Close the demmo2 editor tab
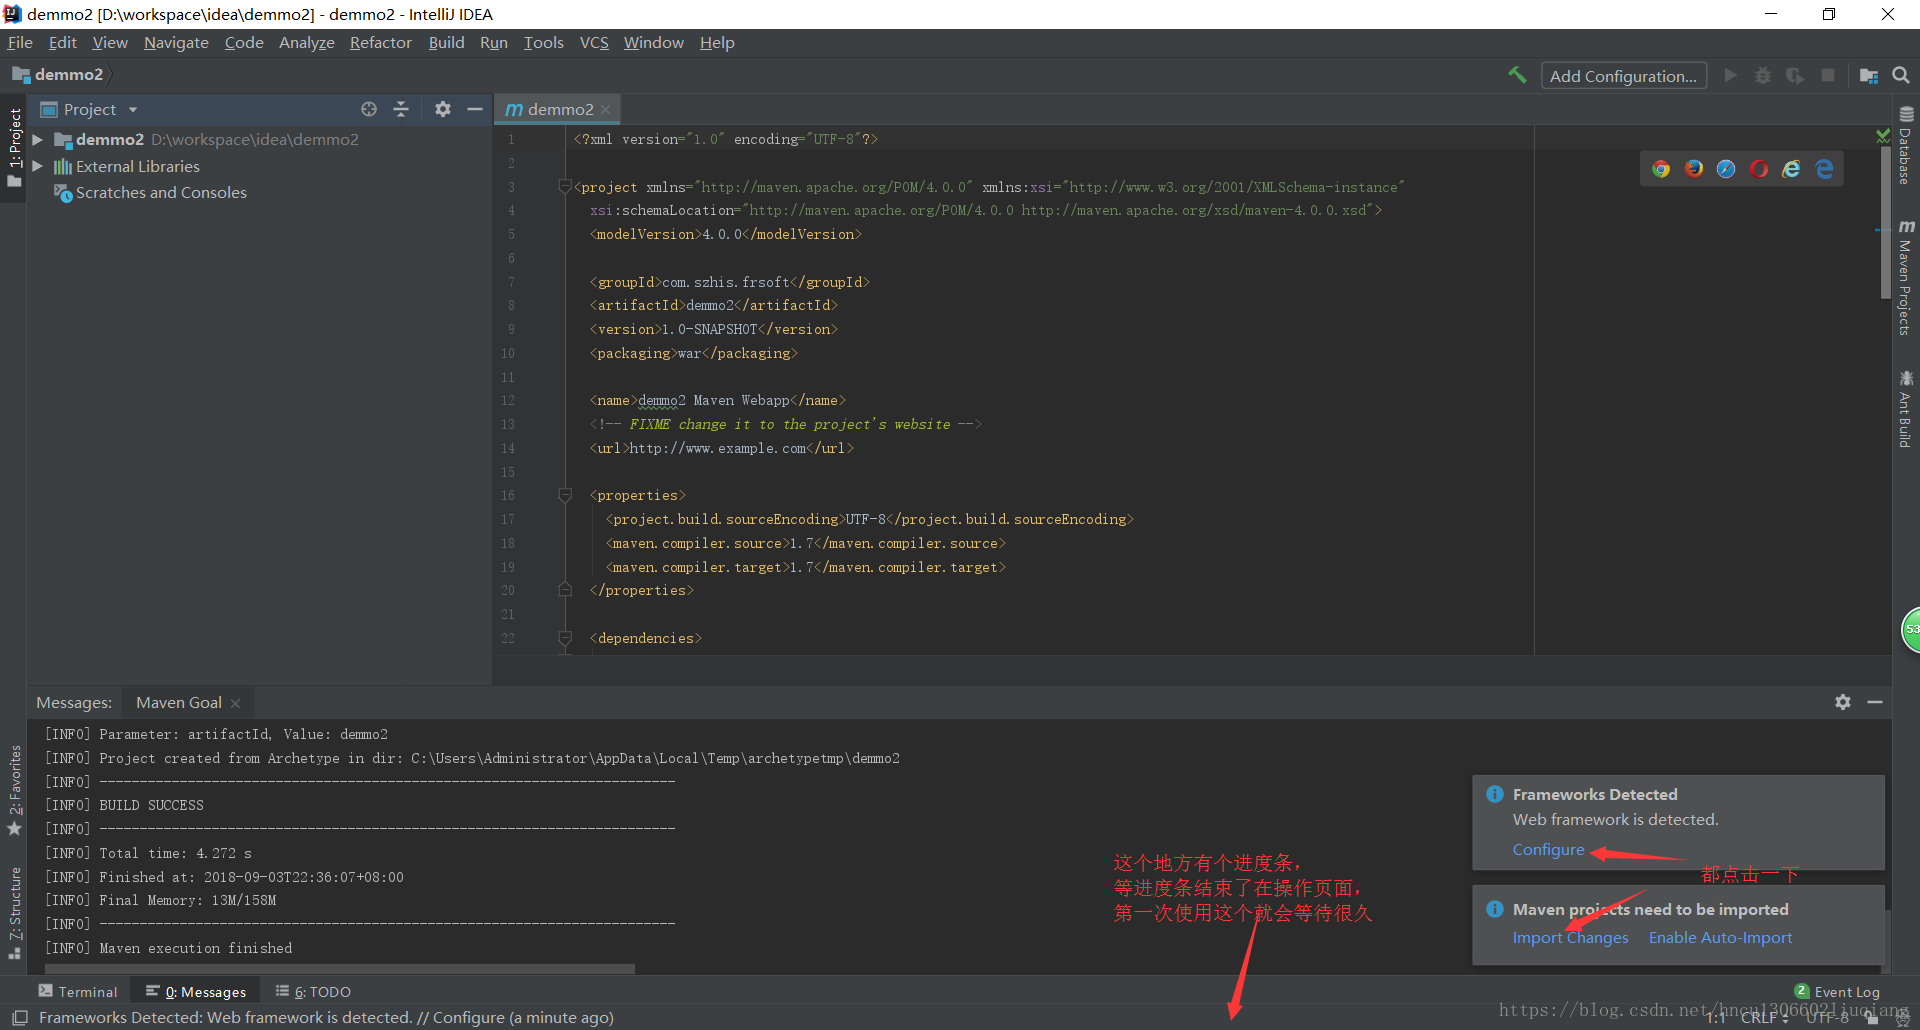Screen dimensions: 1920x1030 pyautogui.click(x=605, y=110)
